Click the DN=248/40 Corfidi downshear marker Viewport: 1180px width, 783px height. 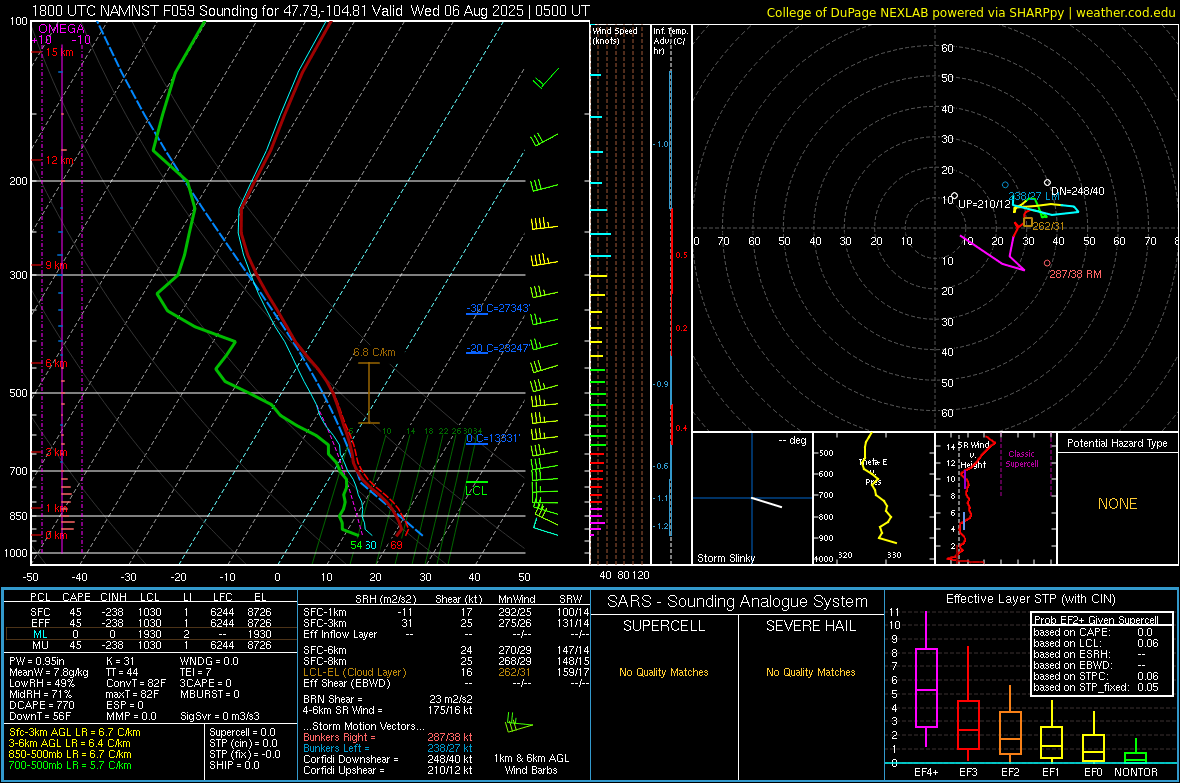click(x=1047, y=183)
